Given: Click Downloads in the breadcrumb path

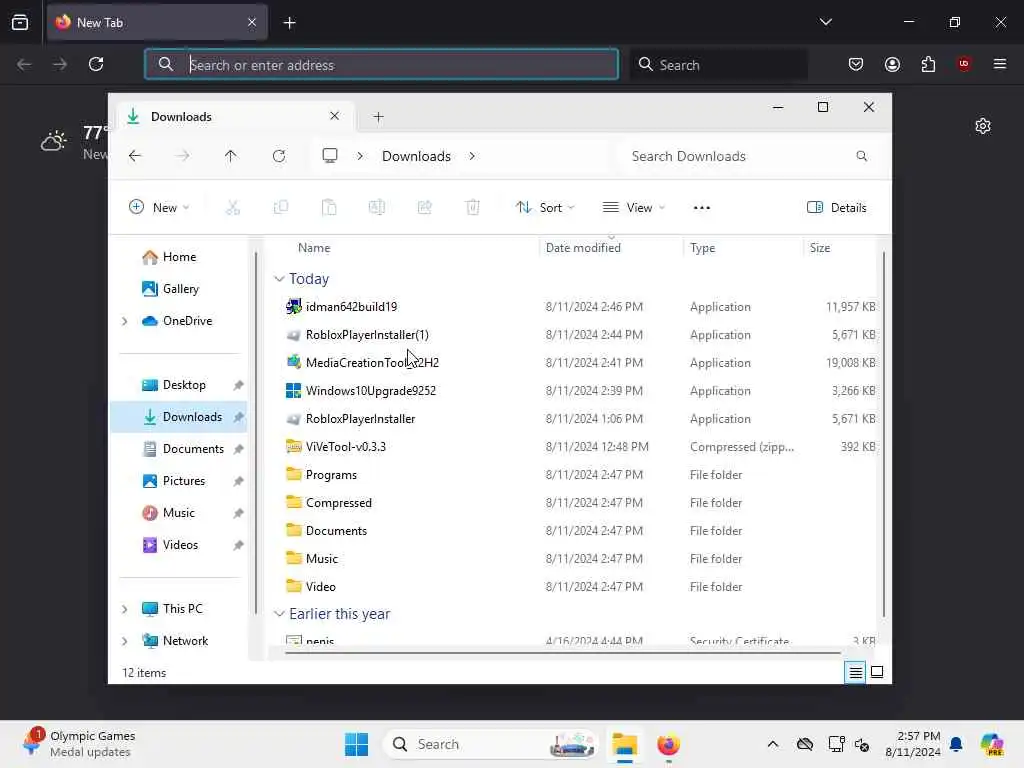Looking at the screenshot, I should click(x=416, y=156).
